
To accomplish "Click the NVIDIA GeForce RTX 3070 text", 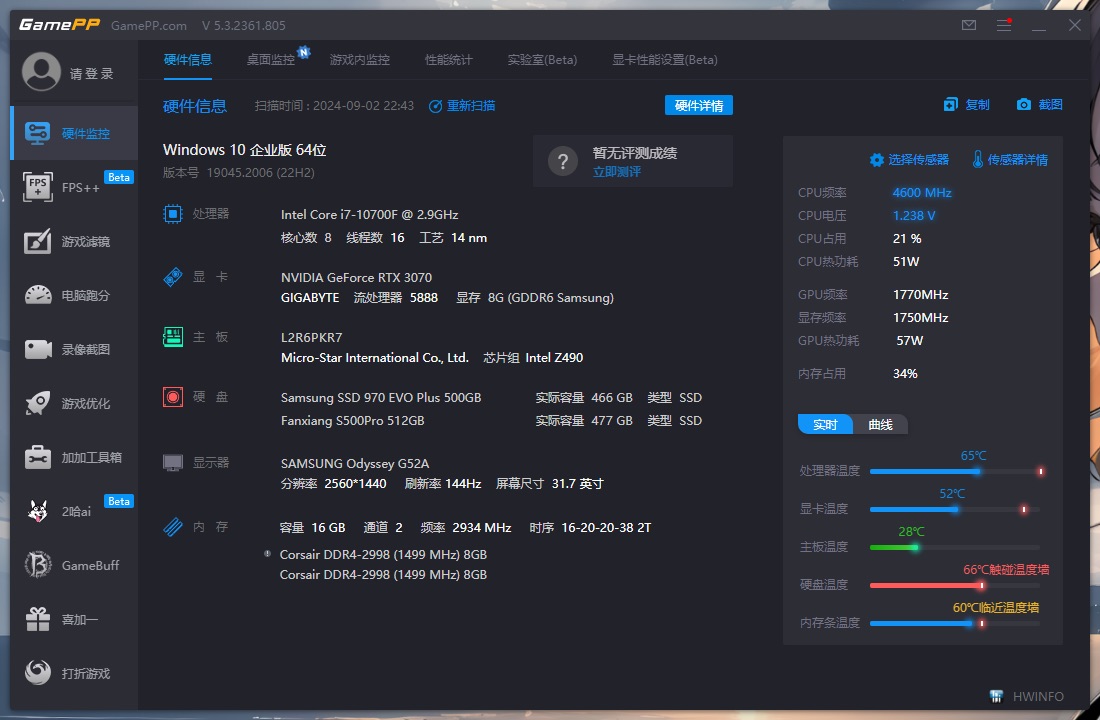I will (356, 278).
